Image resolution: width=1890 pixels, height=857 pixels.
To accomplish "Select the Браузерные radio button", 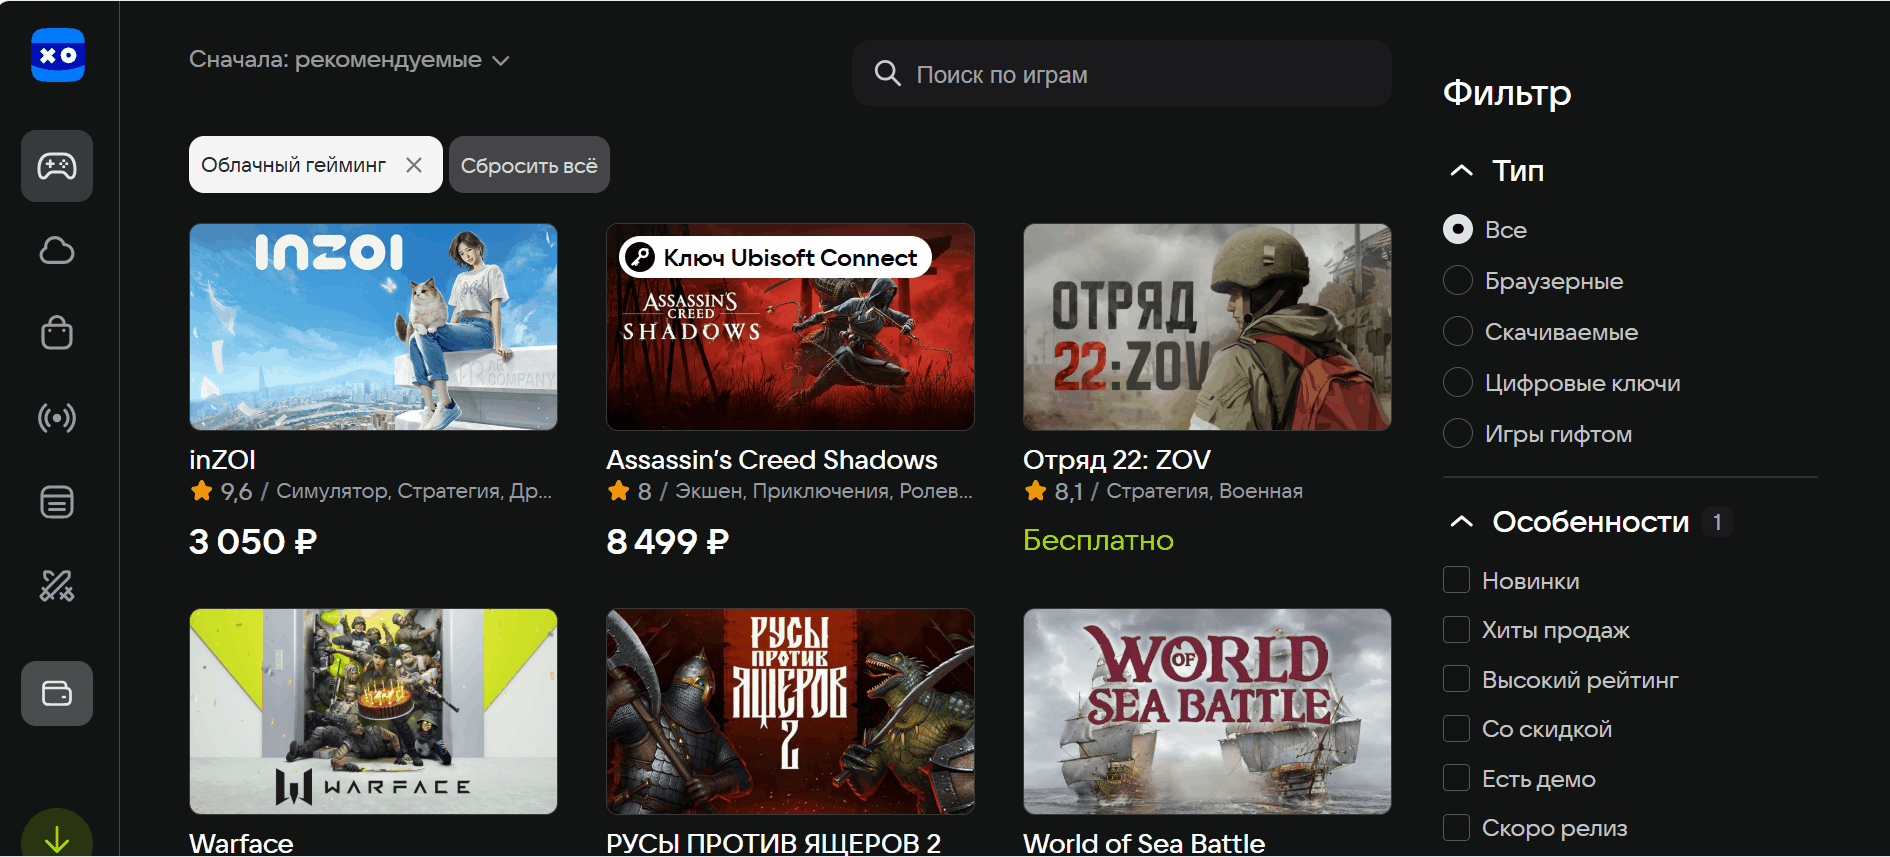I will click(1458, 280).
